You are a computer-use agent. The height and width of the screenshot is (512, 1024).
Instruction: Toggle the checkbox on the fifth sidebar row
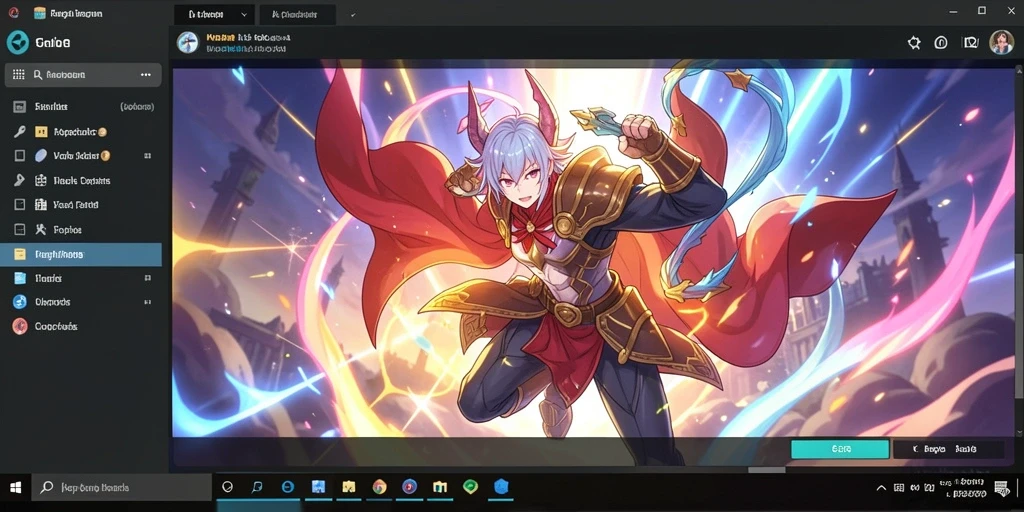click(x=20, y=204)
